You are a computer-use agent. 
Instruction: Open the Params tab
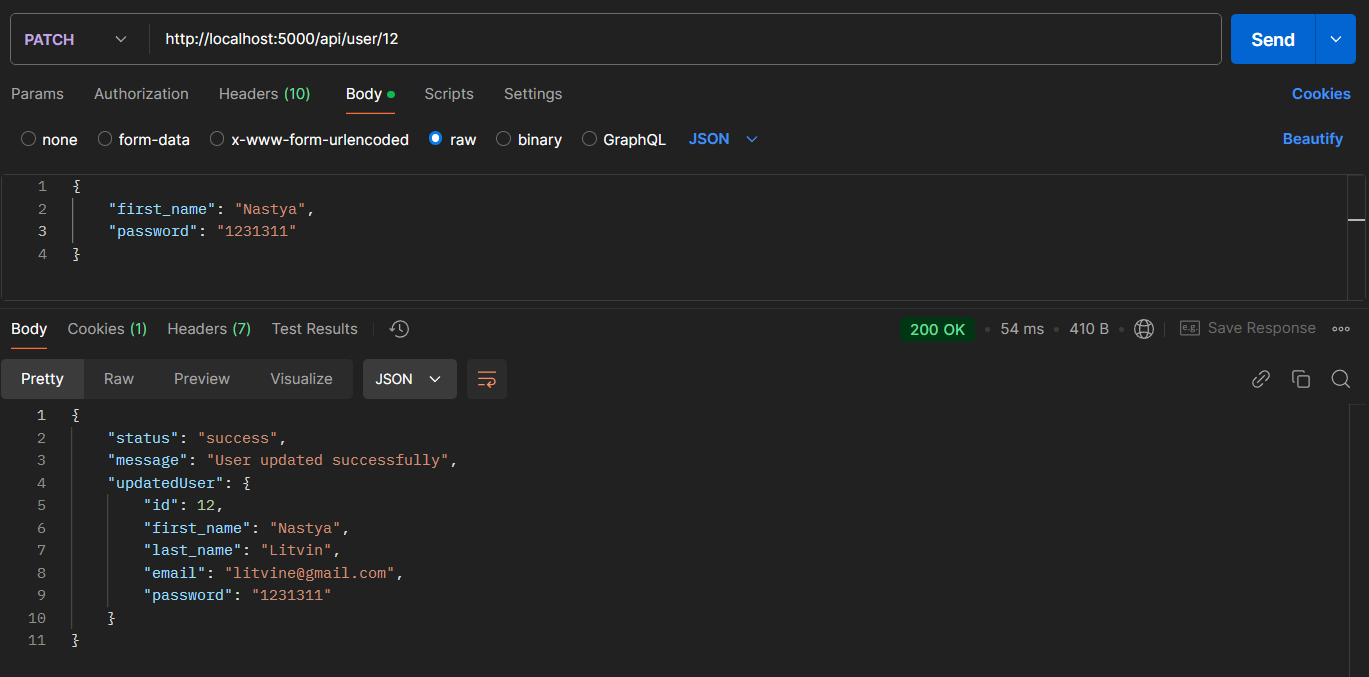(x=37, y=94)
